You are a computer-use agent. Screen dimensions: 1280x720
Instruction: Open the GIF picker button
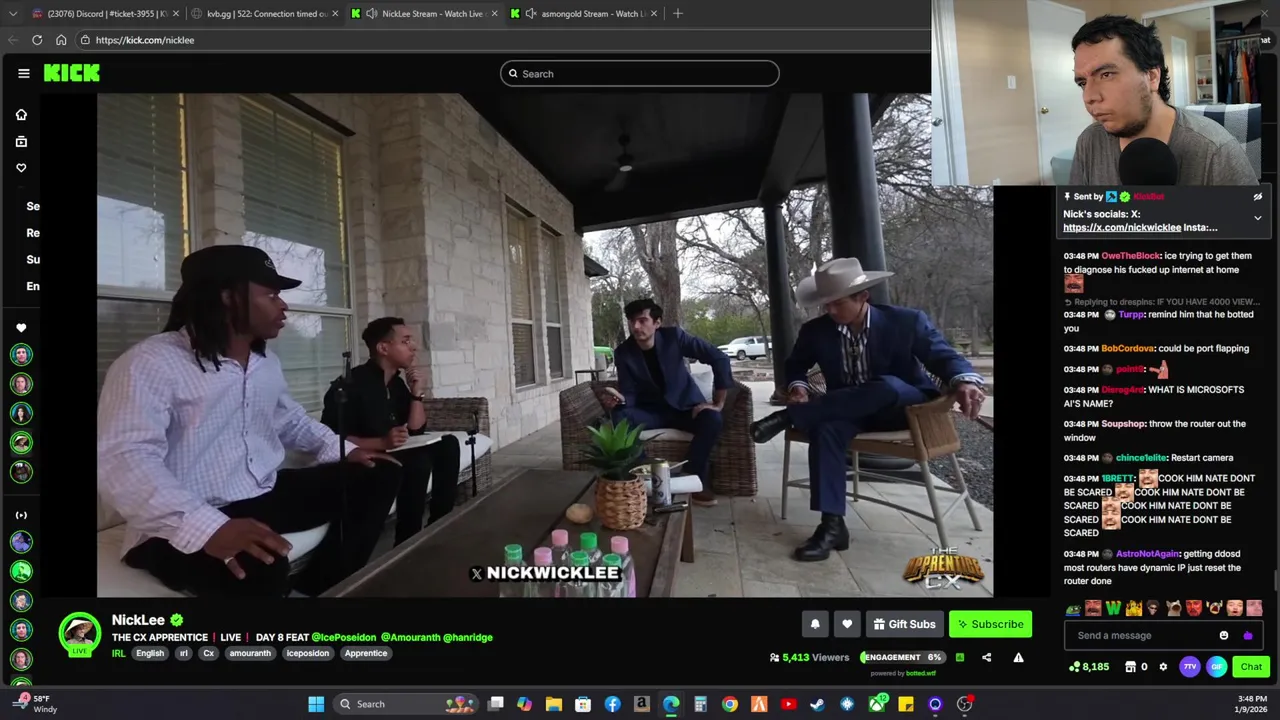pos(1216,667)
